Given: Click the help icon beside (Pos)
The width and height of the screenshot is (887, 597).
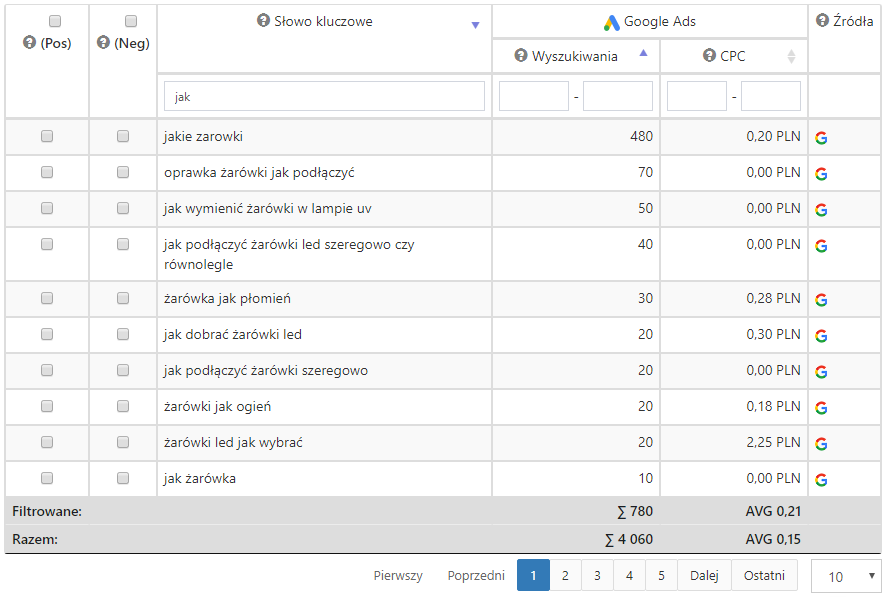Looking at the screenshot, I should click(x=29, y=43).
